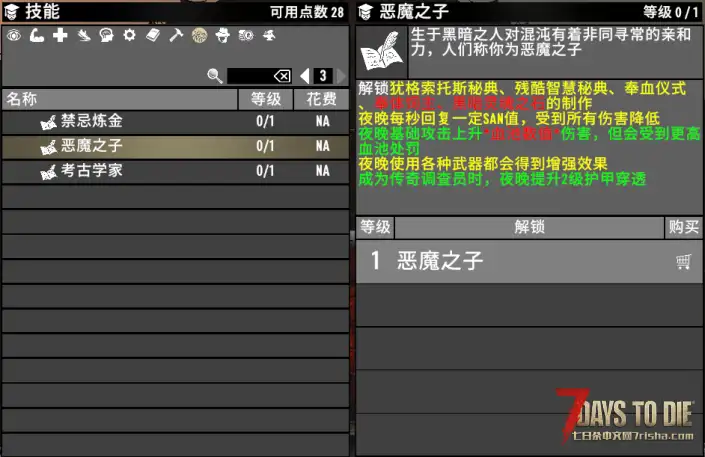Click the 恶魔之子 panel graduation cap icon
The height and width of the screenshot is (457, 705).
coord(366,12)
